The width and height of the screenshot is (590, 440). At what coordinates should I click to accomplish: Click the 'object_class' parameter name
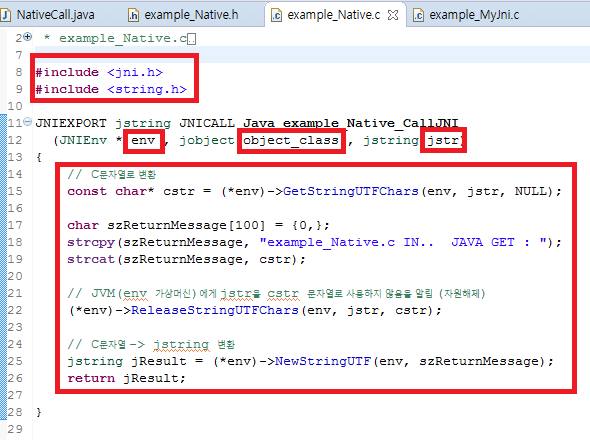(x=290, y=140)
